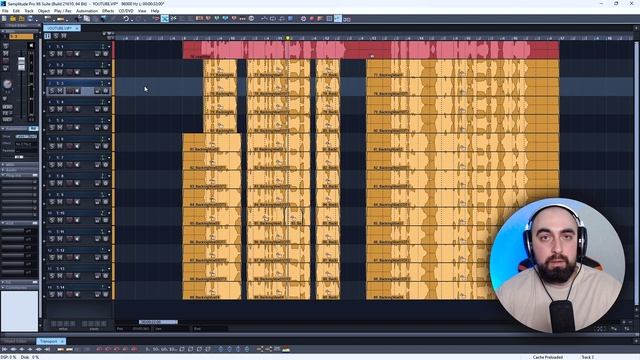This screenshot has height=360, width=640.
Task: Close the YOUTUBE.VIP project tab
Action: click(x=77, y=28)
